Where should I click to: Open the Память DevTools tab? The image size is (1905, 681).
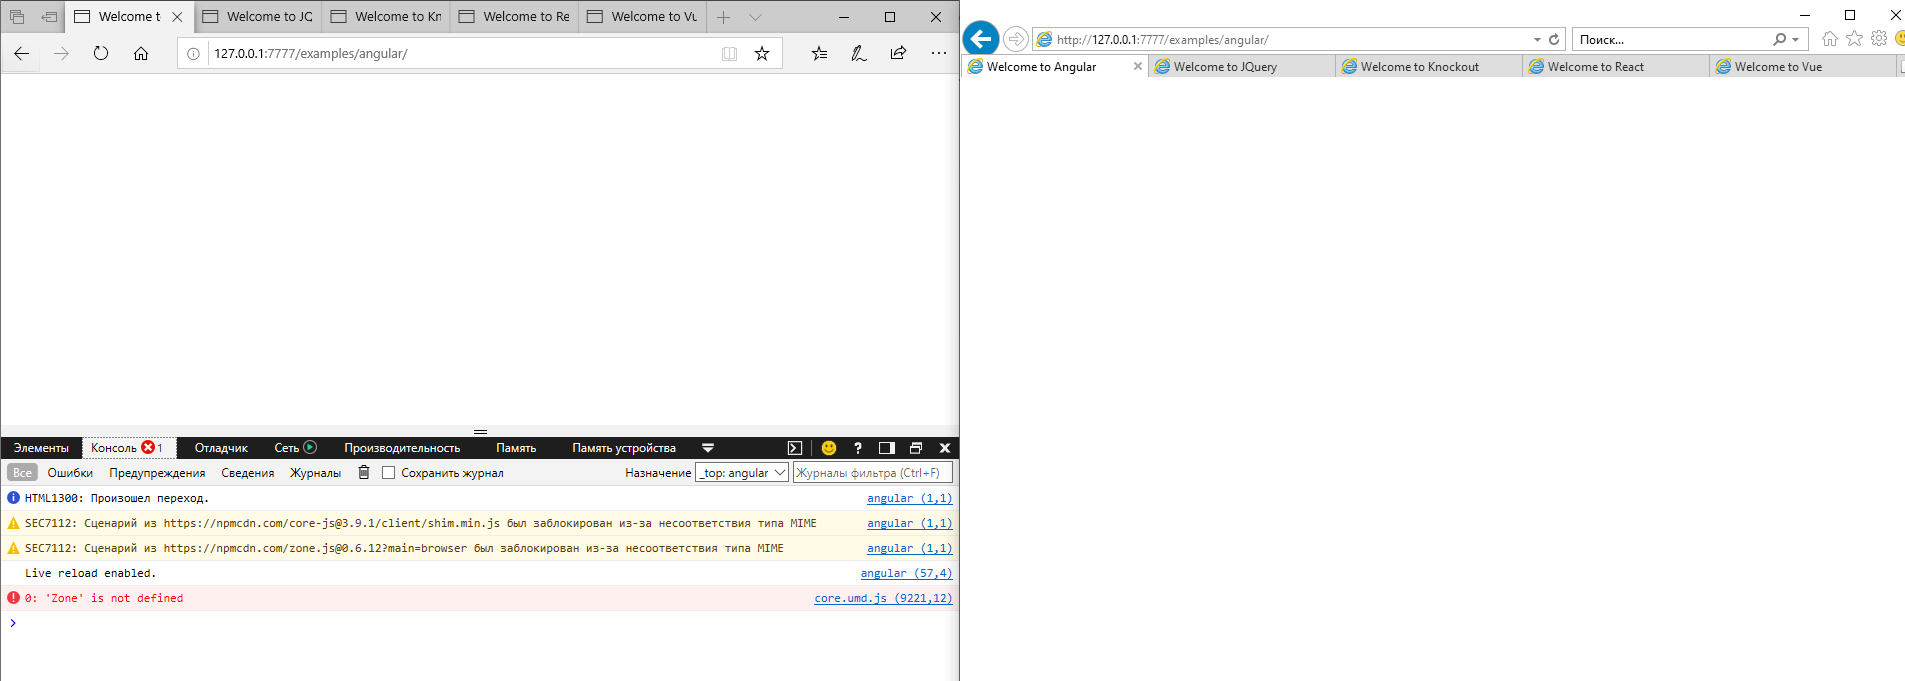pyautogui.click(x=516, y=448)
